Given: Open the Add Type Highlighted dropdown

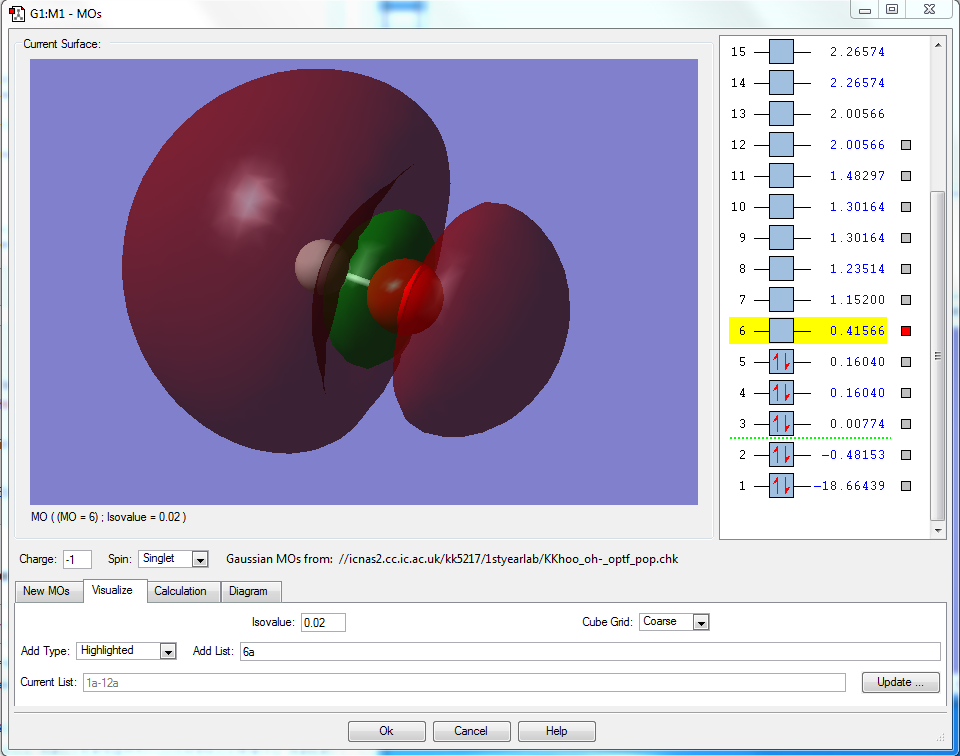Looking at the screenshot, I should pos(167,651).
